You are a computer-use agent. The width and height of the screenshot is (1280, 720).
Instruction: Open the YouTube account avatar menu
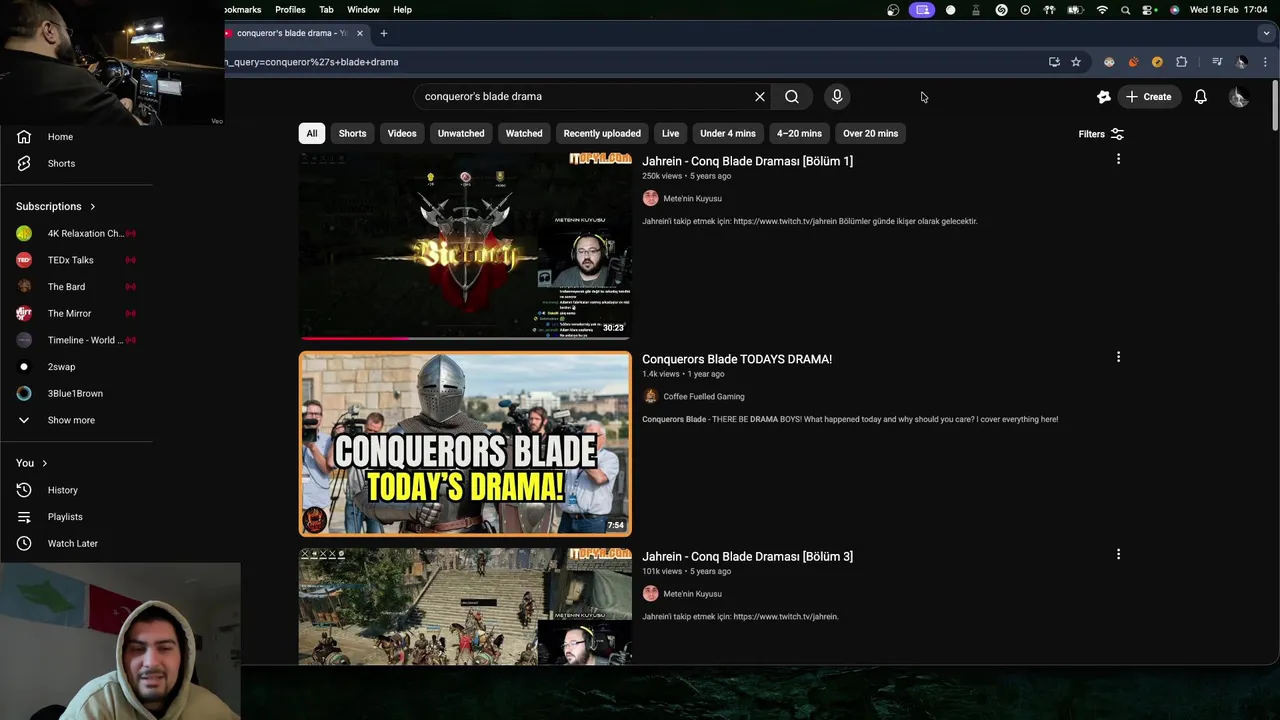1238,97
